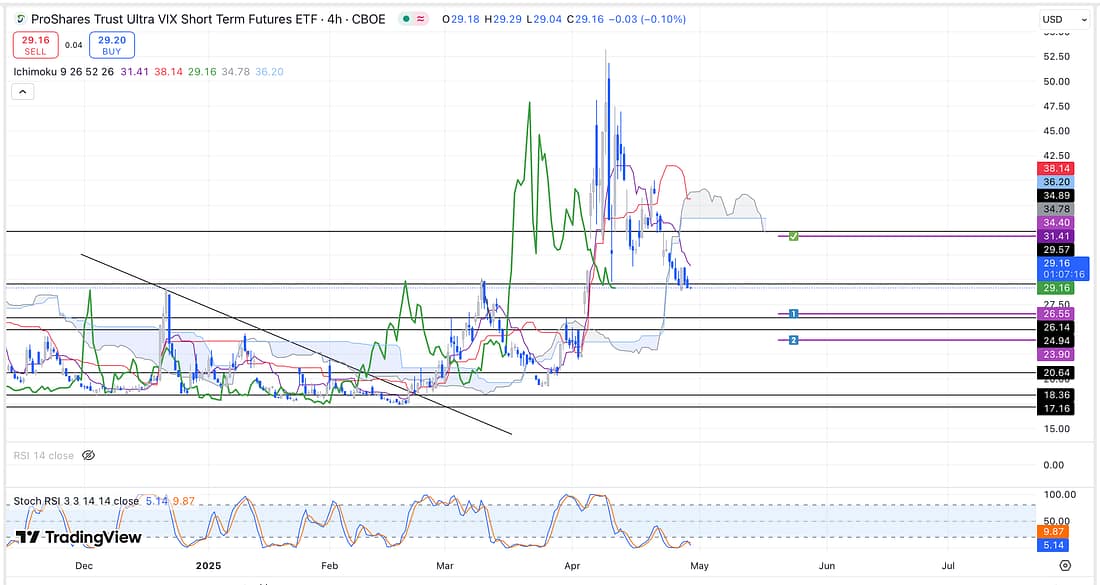The image size is (1100, 585).
Task: Select the blue marker labeled 2
Action: 793,340
